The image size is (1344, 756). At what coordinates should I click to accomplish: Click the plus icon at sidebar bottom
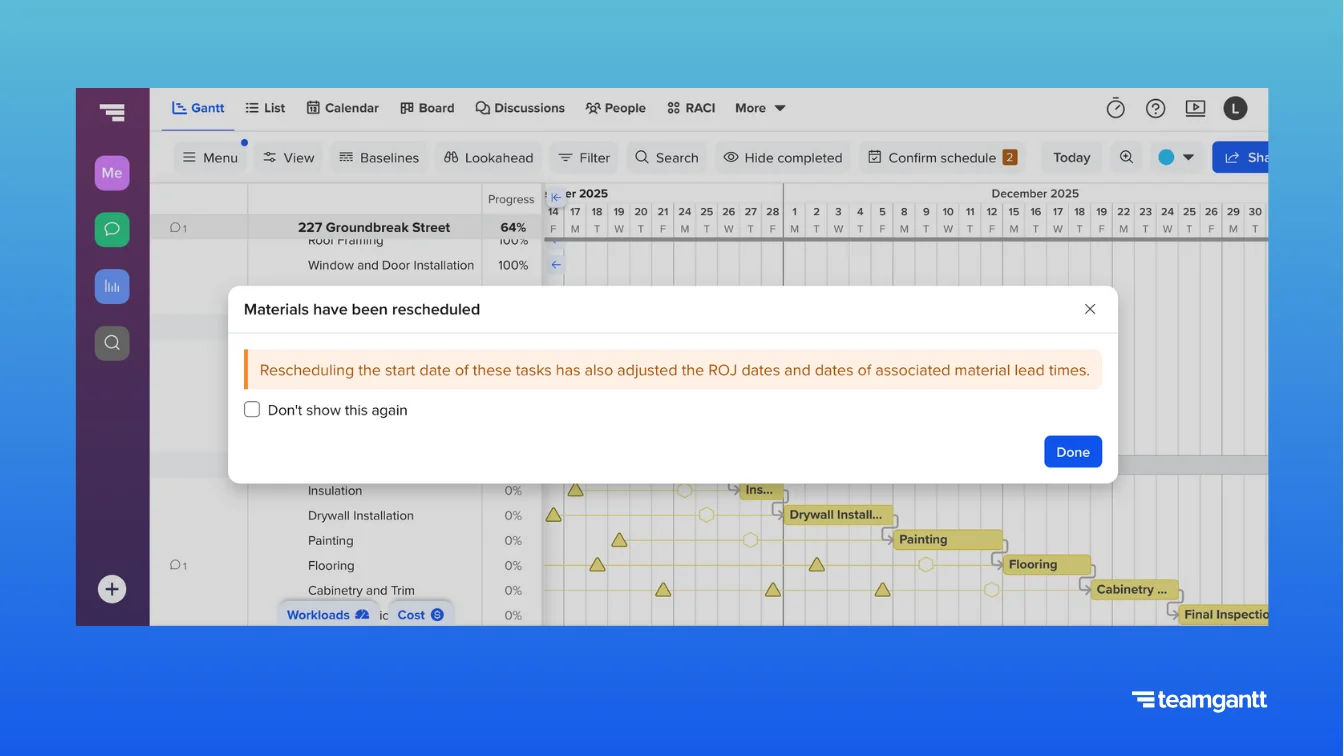tap(112, 589)
